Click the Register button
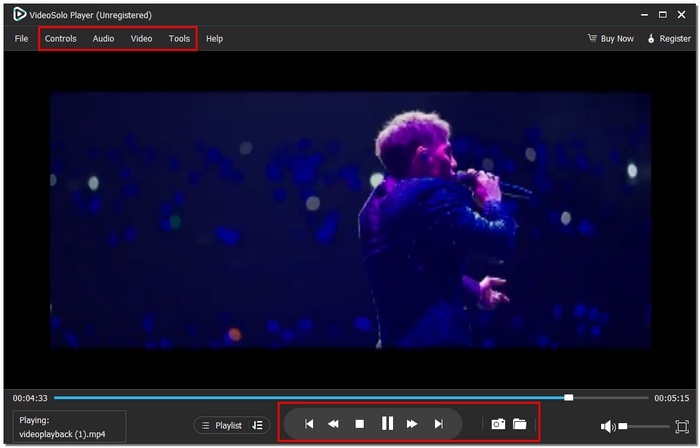 pyautogui.click(x=669, y=39)
